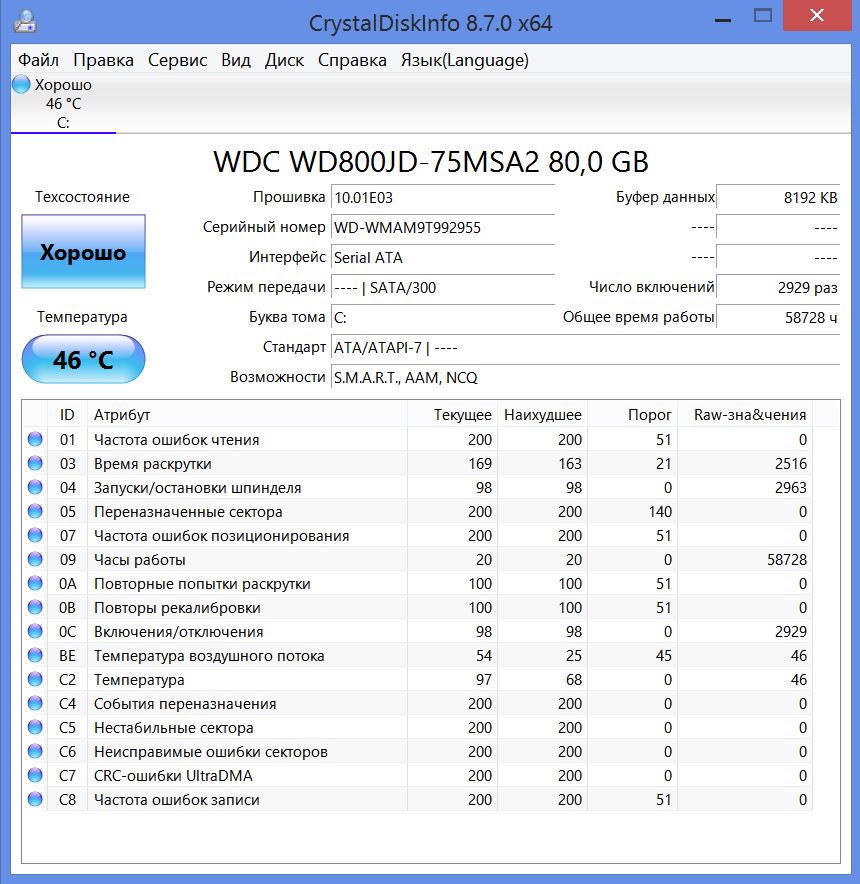This screenshot has height=884, width=860.
Task: Click the drive title WDC WD800JD-75MSA2 80,0 GB
Action: pos(431,161)
